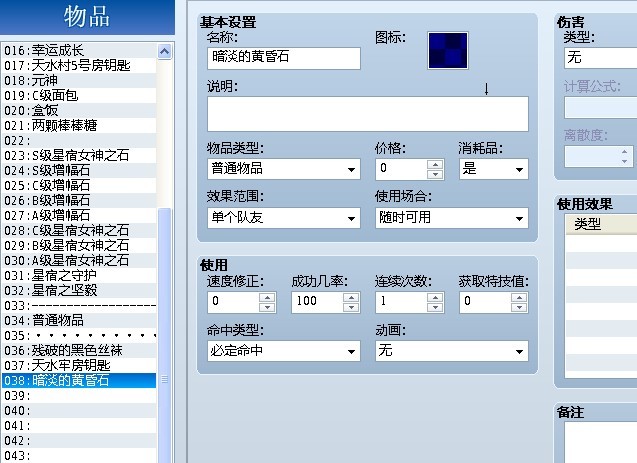
Task: Open the 物品类型 dropdown
Action: coord(284,169)
